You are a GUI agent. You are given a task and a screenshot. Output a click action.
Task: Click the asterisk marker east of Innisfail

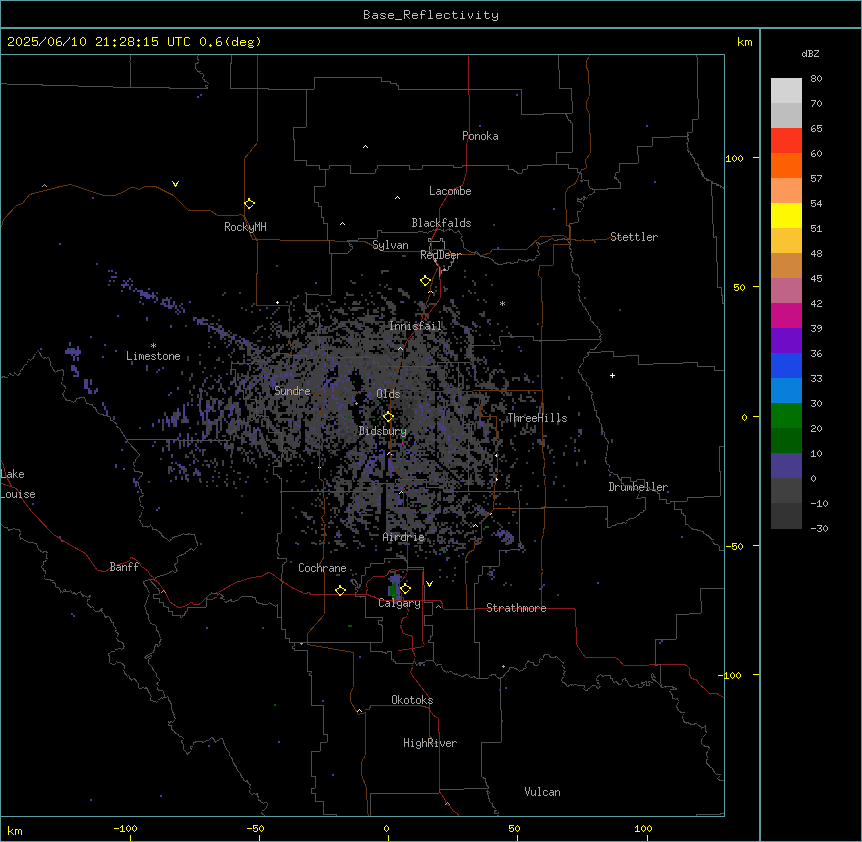502,303
